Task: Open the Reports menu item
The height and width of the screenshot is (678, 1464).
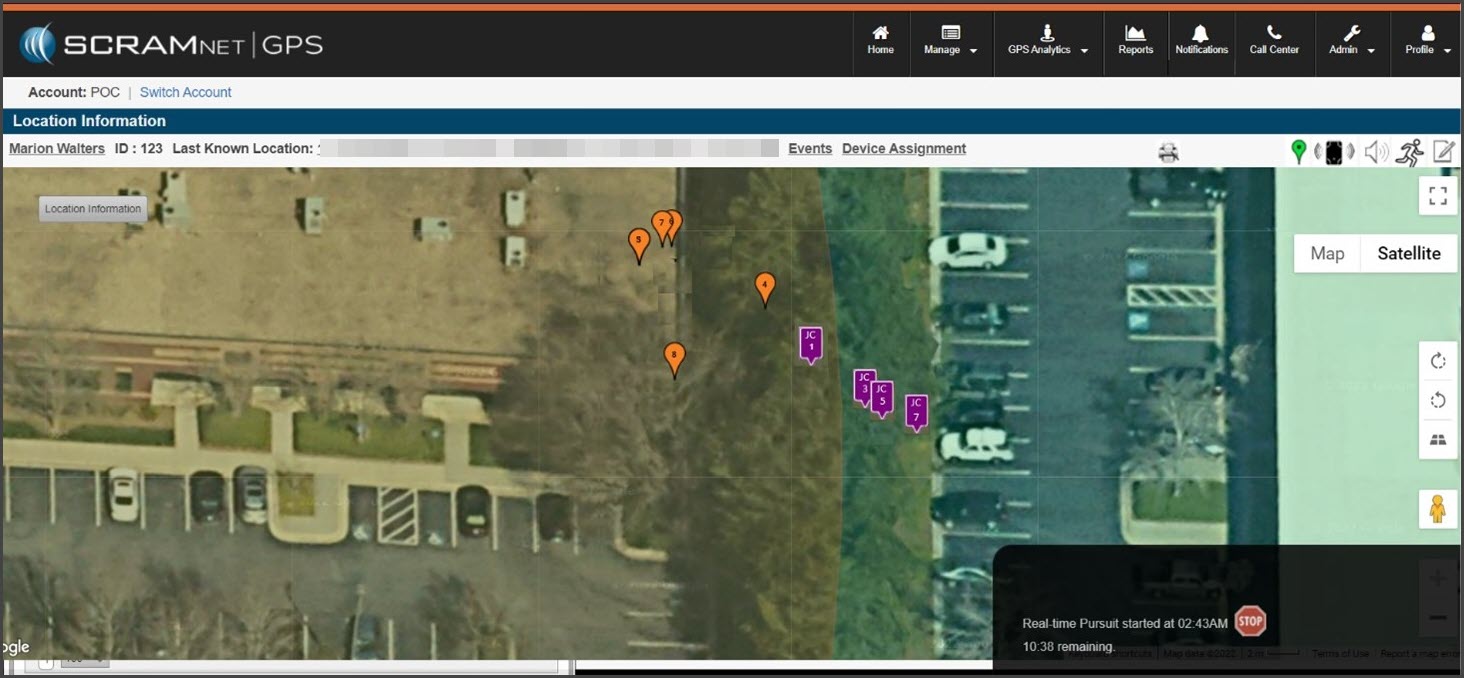Action: (x=1135, y=41)
